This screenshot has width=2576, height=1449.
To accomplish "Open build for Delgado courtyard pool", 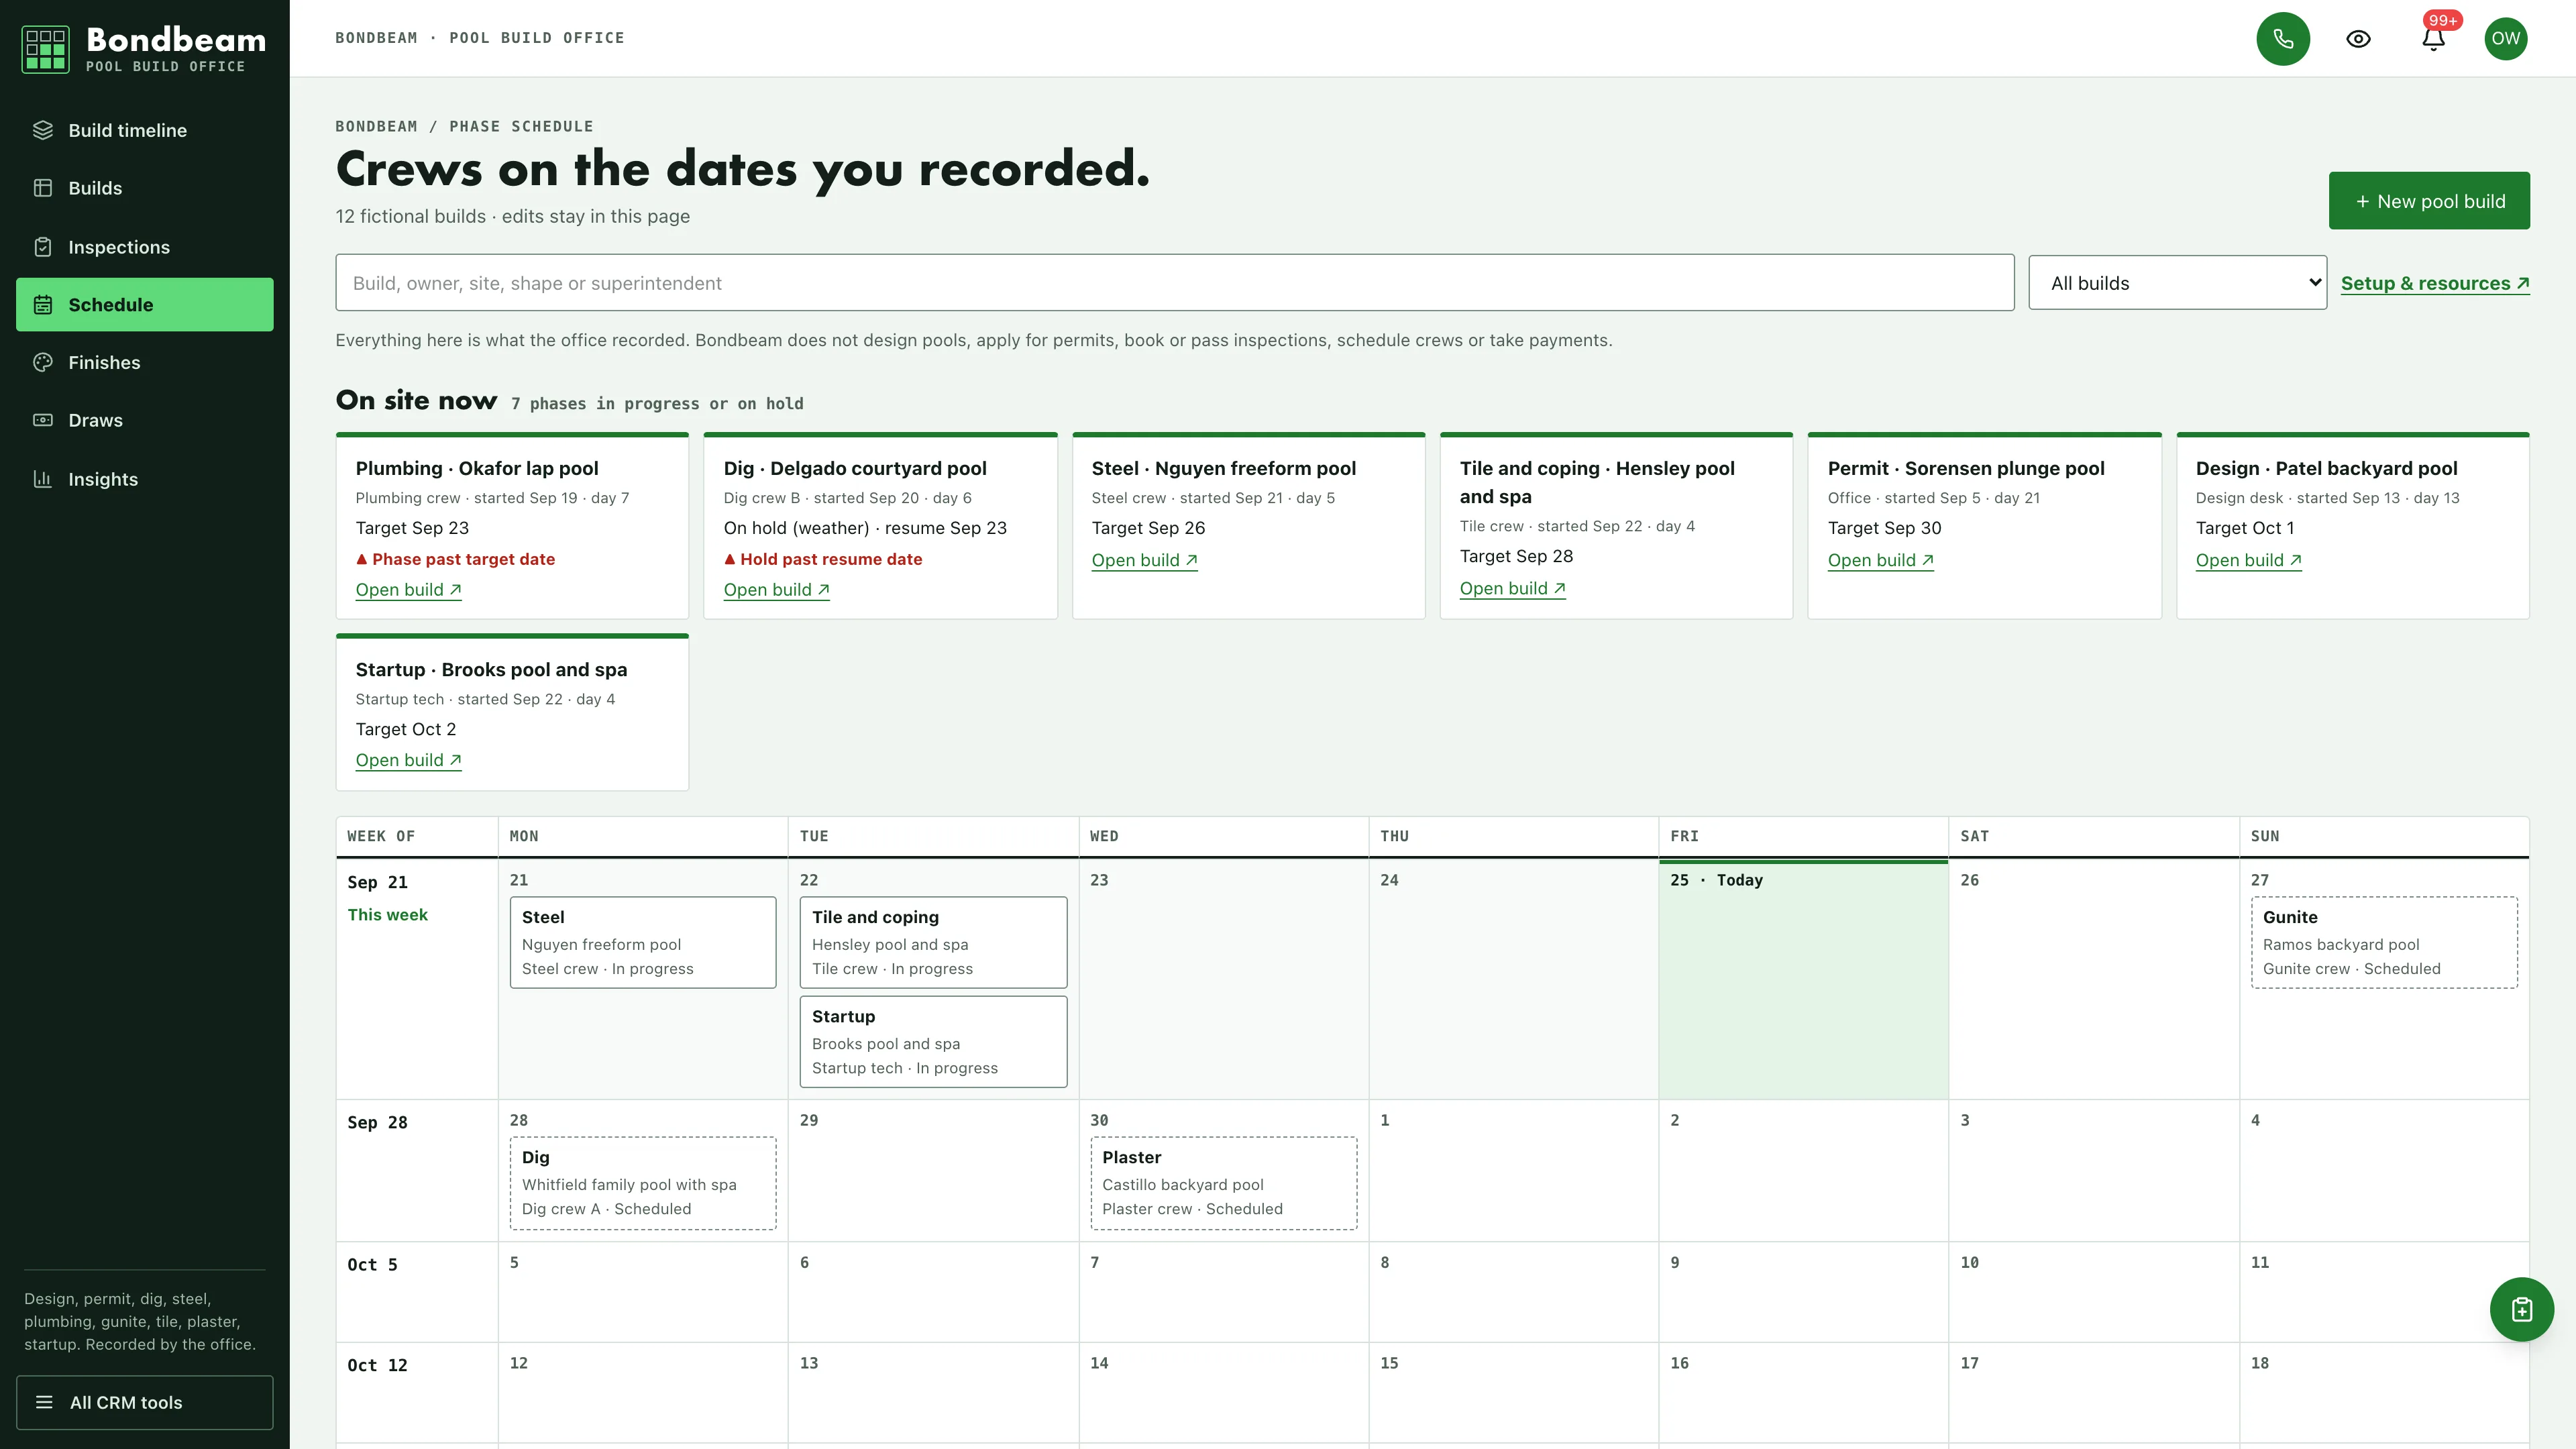I will (776, 590).
